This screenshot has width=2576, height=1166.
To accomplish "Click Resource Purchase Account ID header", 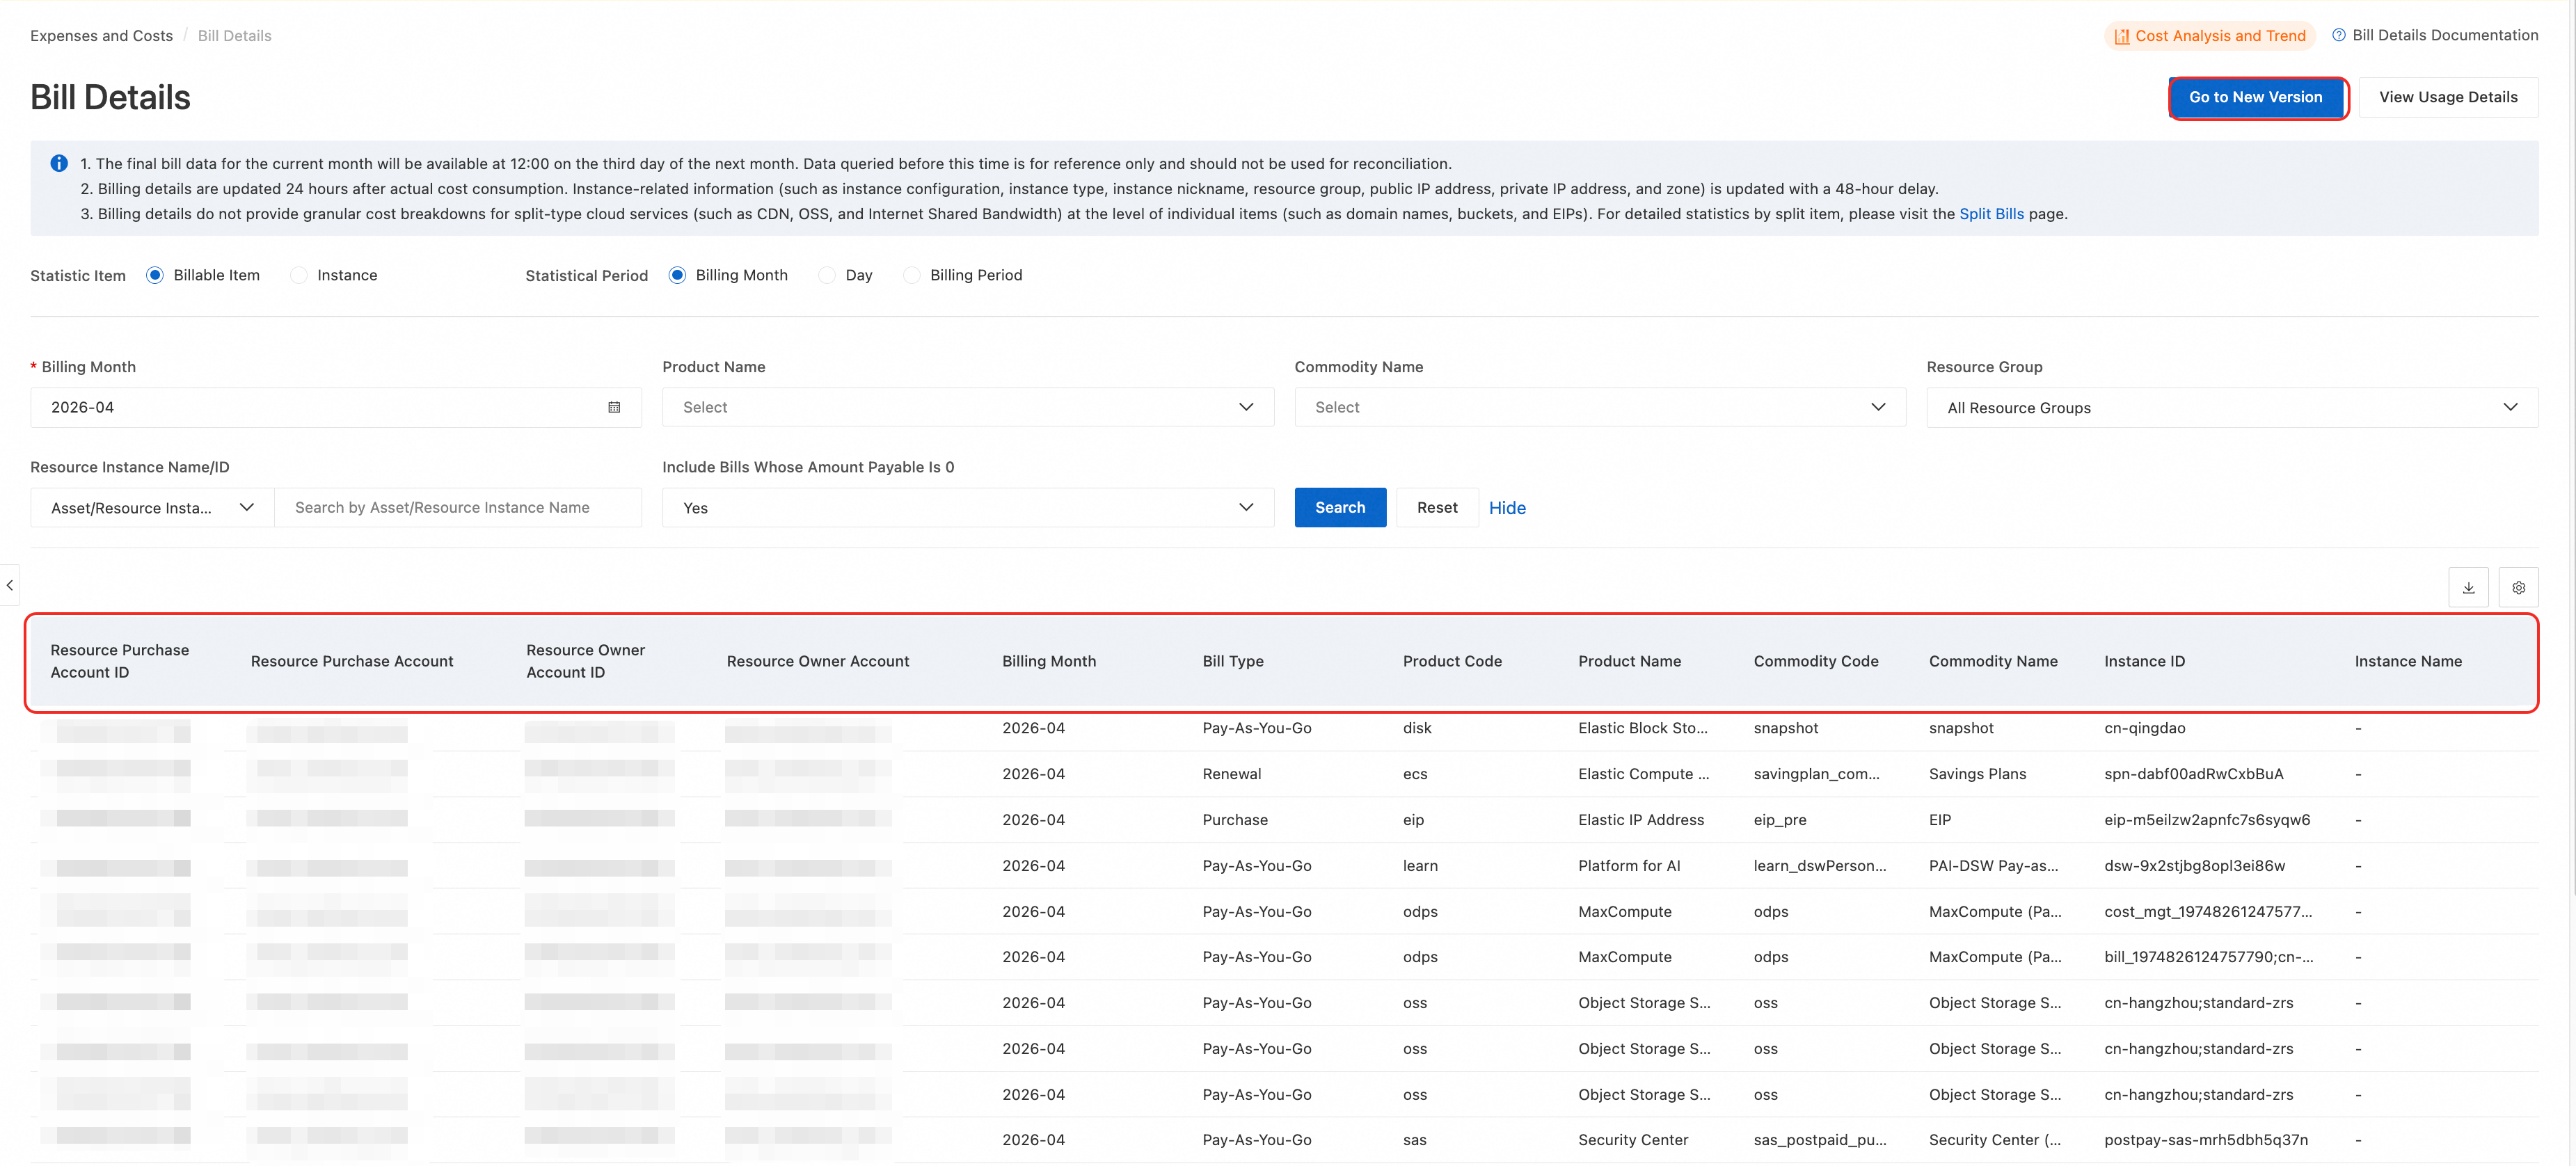I will coord(119,661).
